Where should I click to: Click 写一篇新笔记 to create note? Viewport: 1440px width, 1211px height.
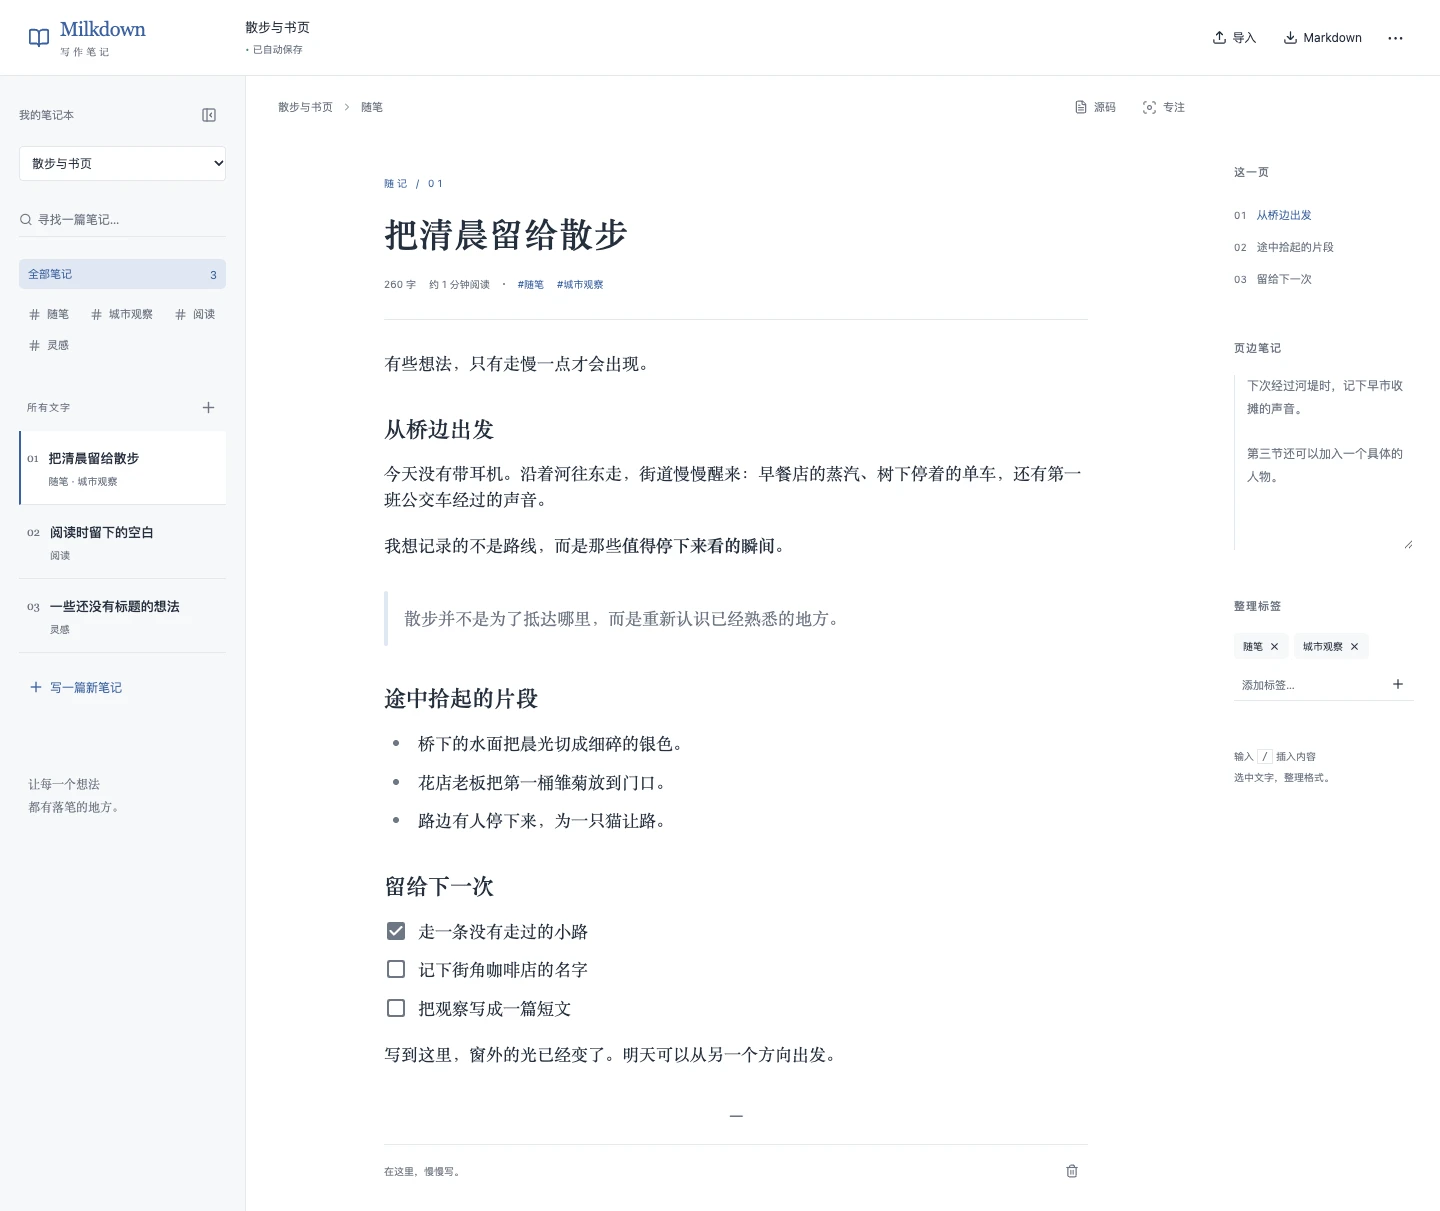(x=76, y=687)
